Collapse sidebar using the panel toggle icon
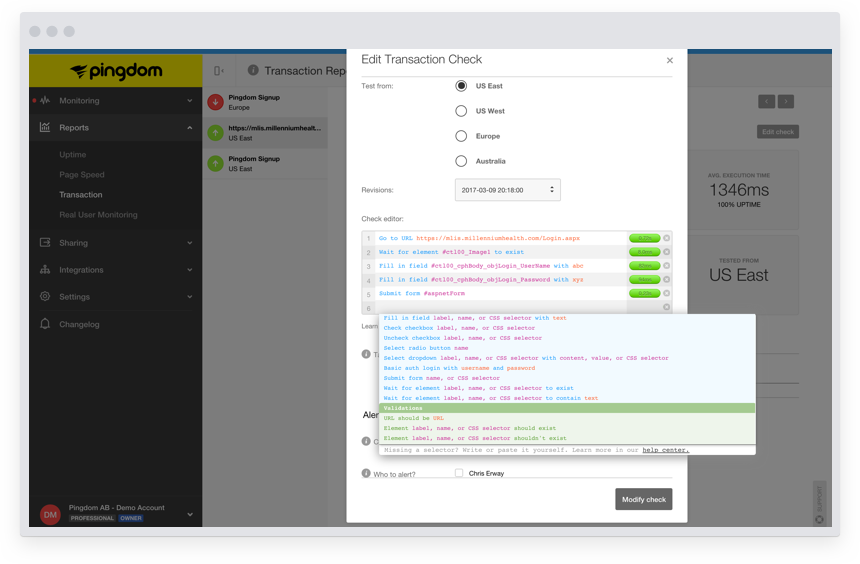 [219, 71]
